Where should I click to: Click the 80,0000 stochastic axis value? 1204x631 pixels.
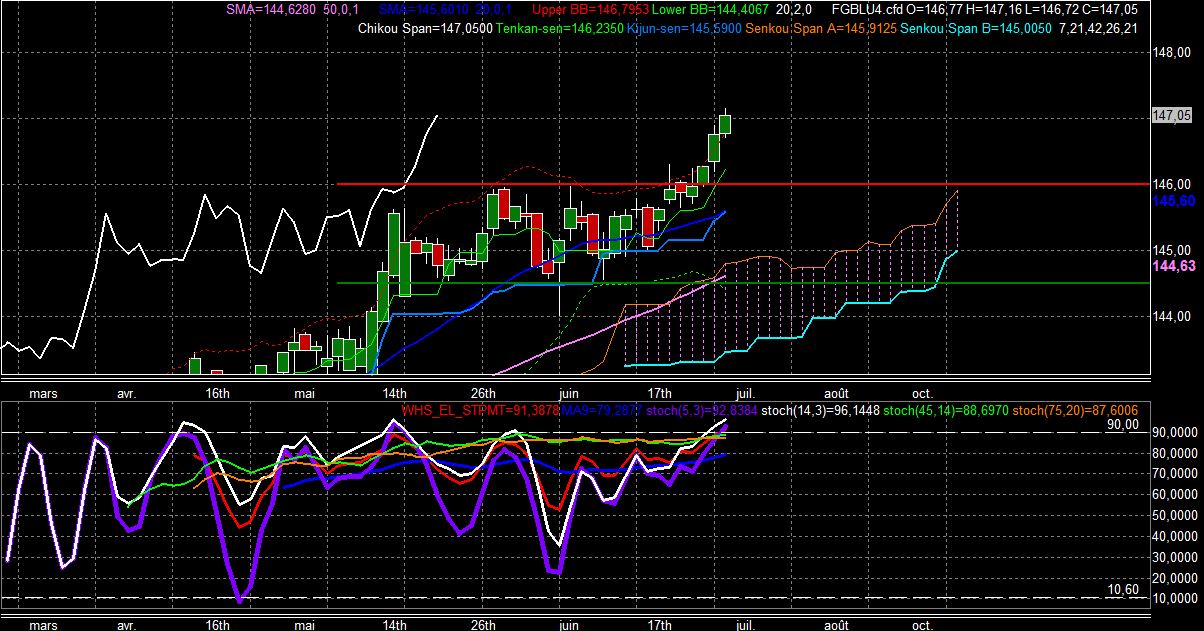(1174, 453)
